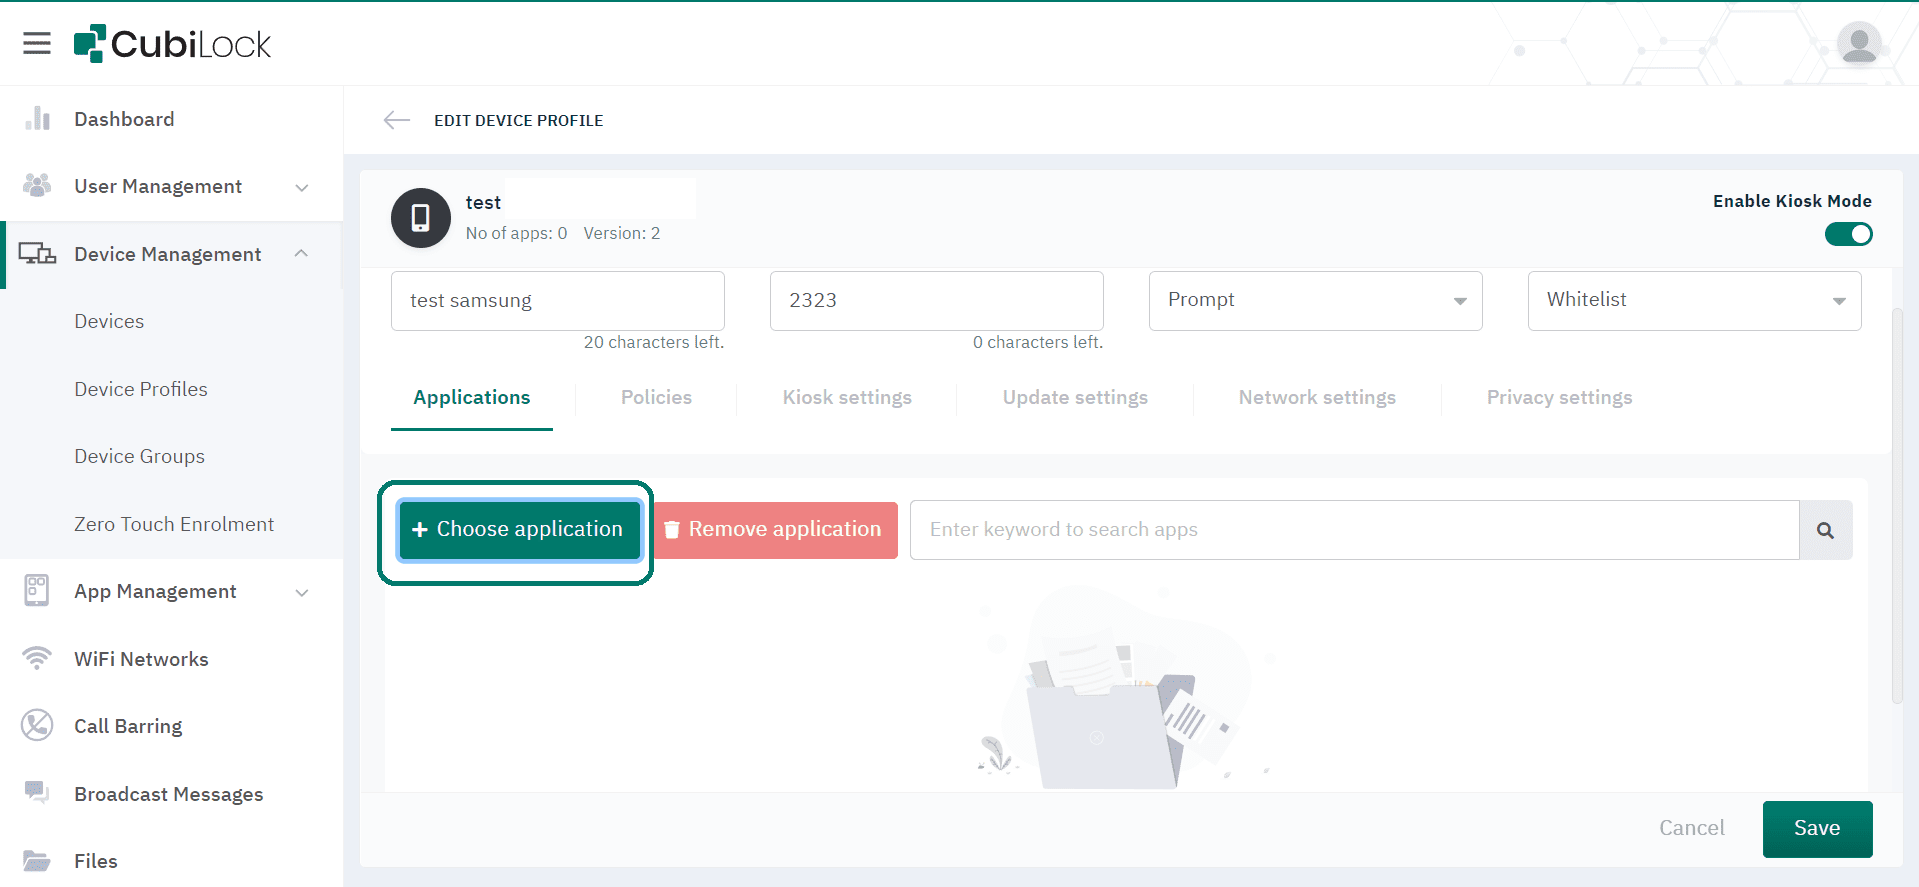The height and width of the screenshot is (887, 1919).
Task: Open the Whitelist dropdown
Action: [1695, 300]
